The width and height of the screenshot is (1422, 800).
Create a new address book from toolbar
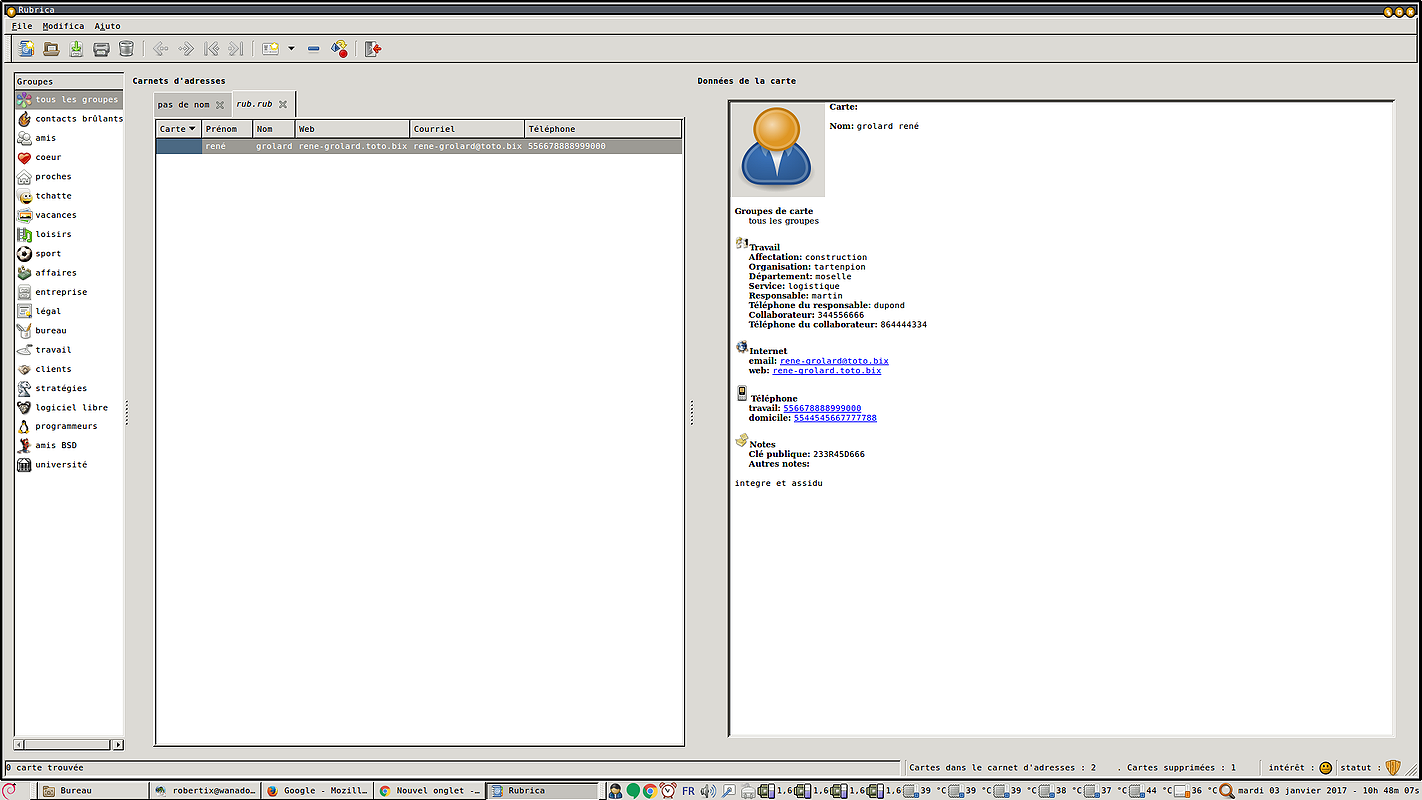(26, 48)
